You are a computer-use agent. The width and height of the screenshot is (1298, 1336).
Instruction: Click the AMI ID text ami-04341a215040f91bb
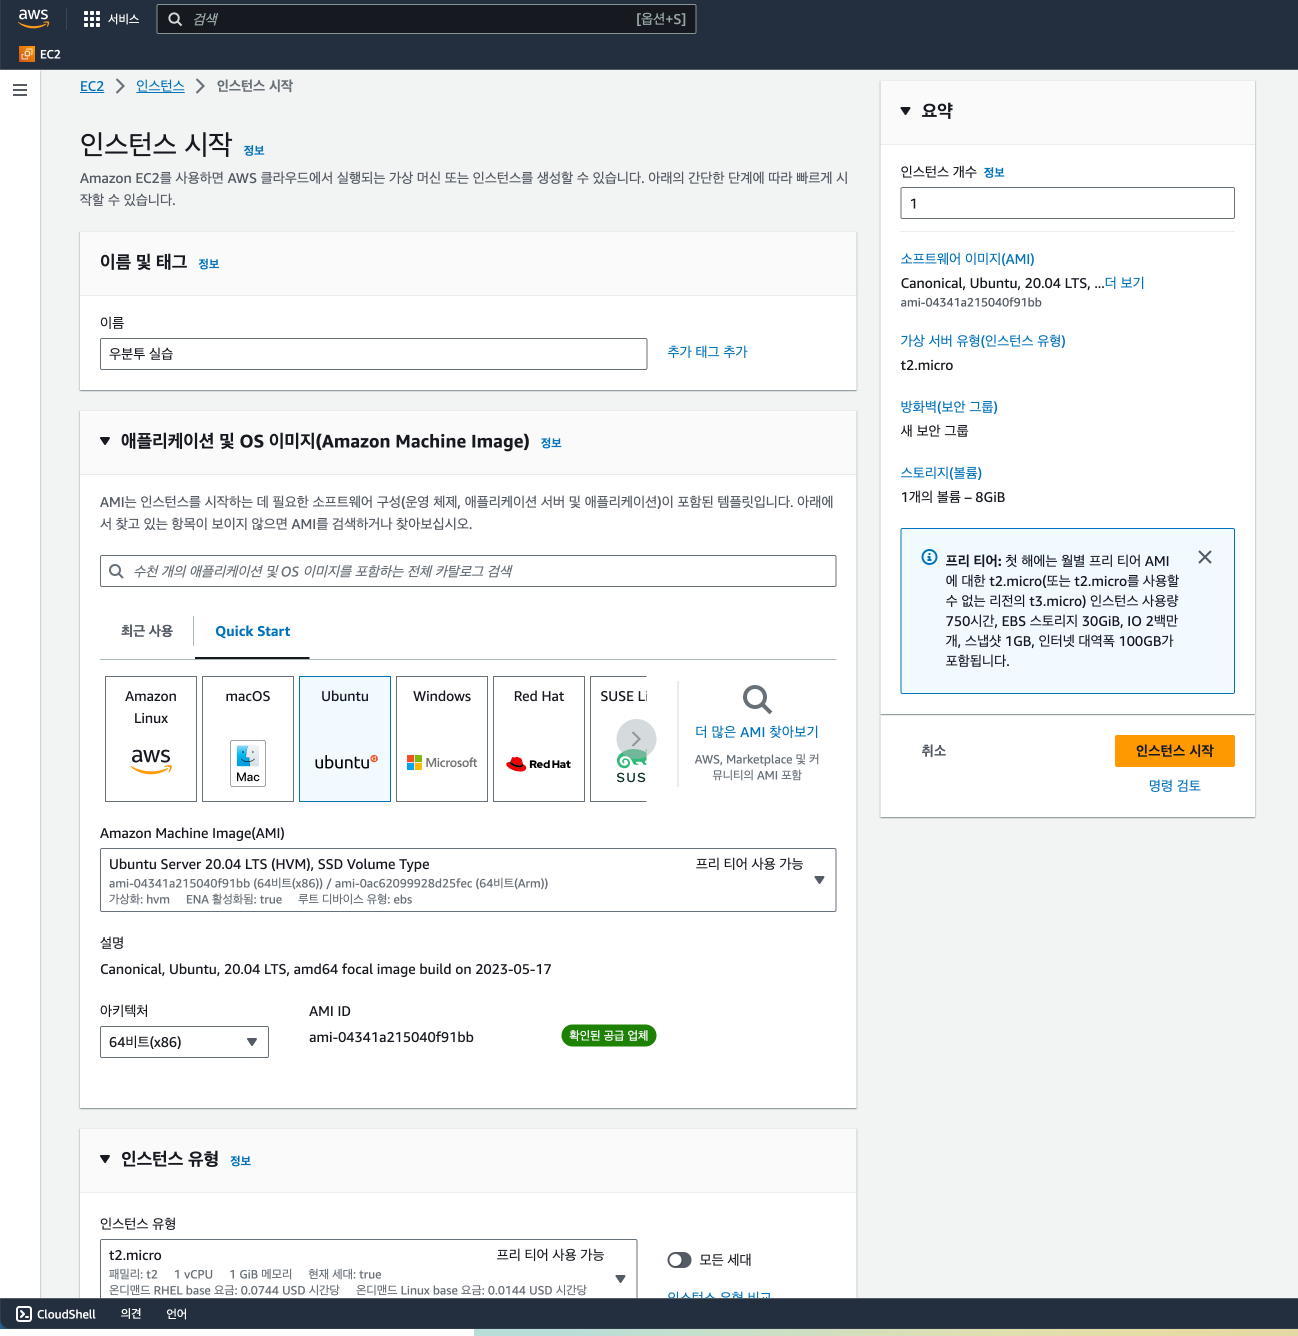391,1037
